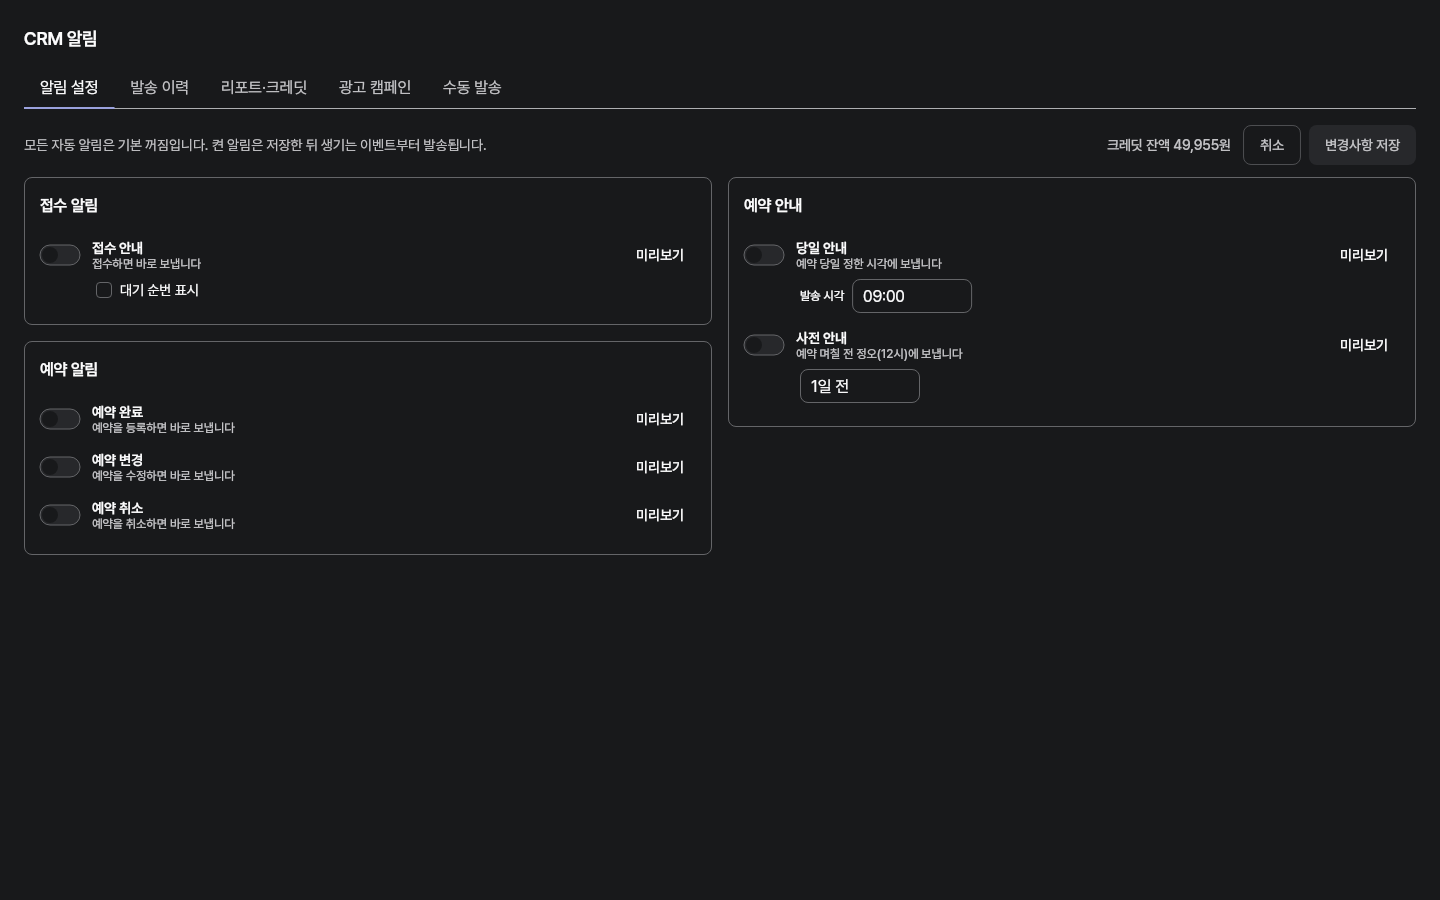Screen dimensions: 1440x900
Task: Click the 모든 자동 알림은 기본 꺼짐입니다 notice
Action: click(255, 145)
